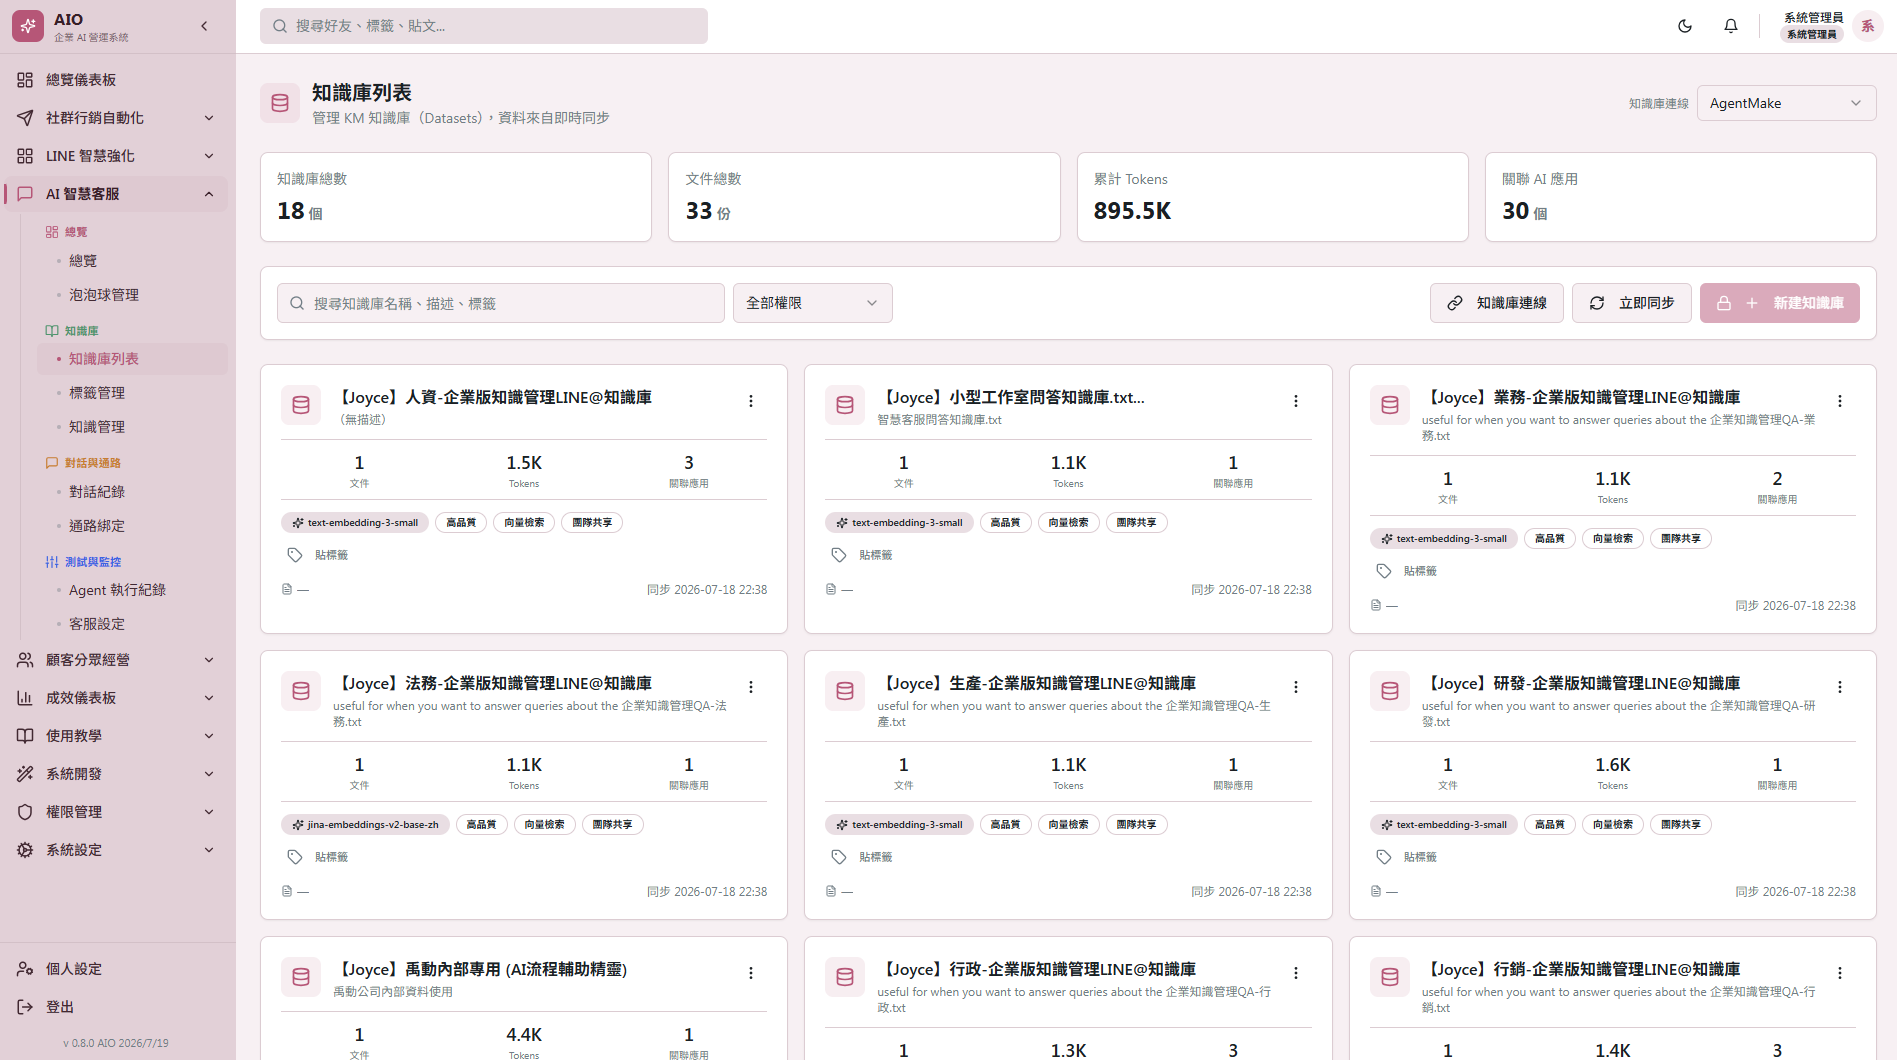Click the 知識庫總數 18 個 stat card

tap(456, 197)
